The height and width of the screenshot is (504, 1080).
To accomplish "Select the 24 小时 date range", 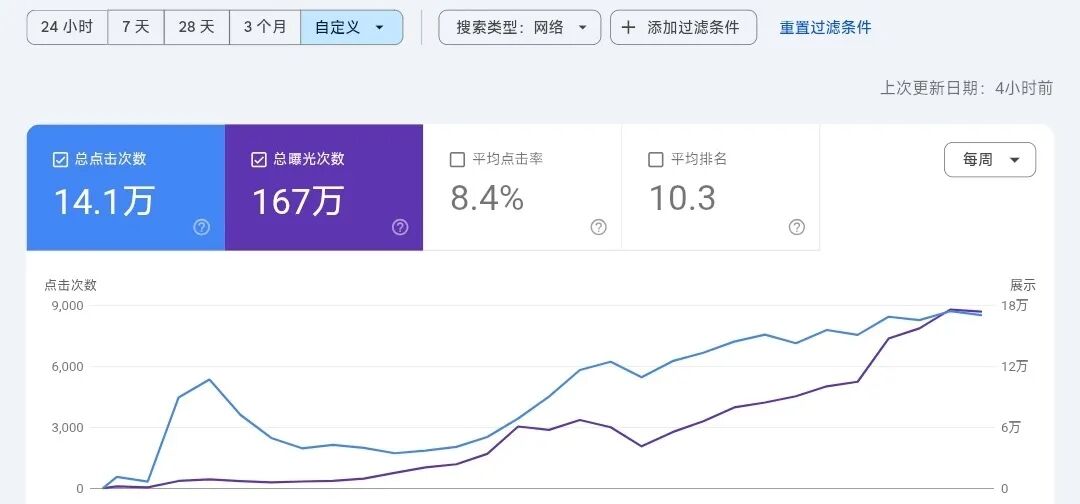I will (x=67, y=28).
